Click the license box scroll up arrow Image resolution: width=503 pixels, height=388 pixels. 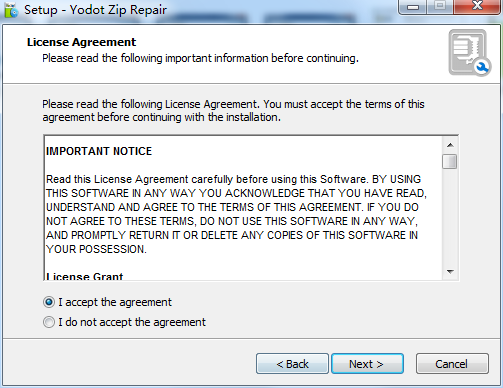tap(450, 145)
